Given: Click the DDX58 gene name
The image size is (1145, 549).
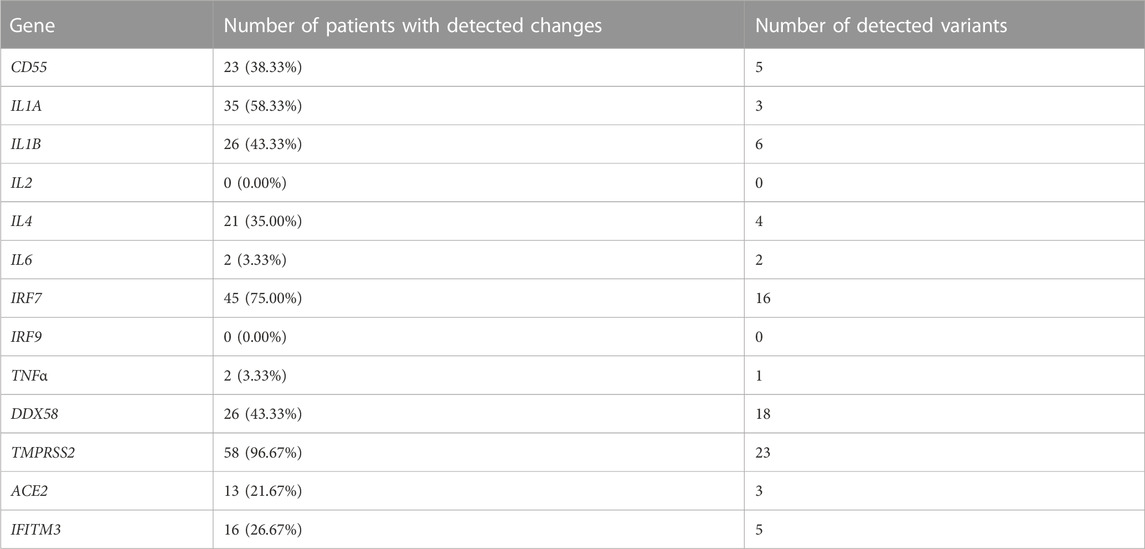Looking at the screenshot, I should tap(29, 414).
